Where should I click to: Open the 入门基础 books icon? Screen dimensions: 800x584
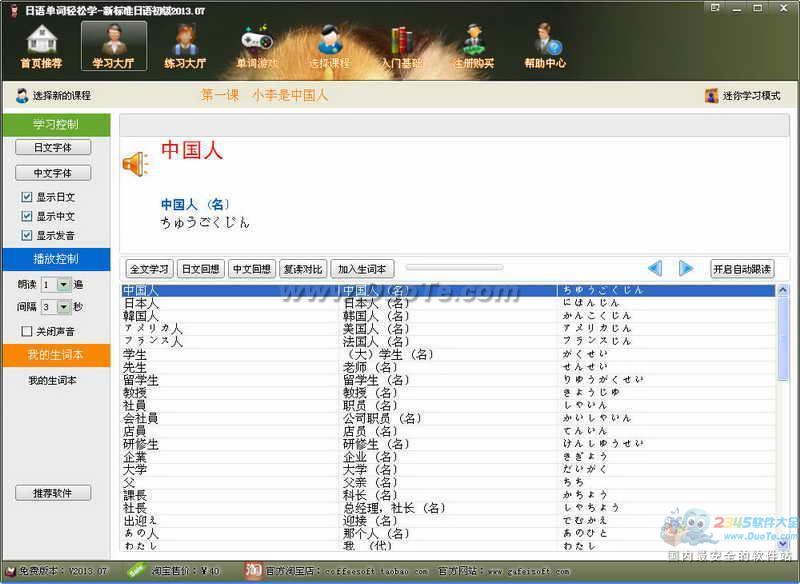[x=401, y=46]
